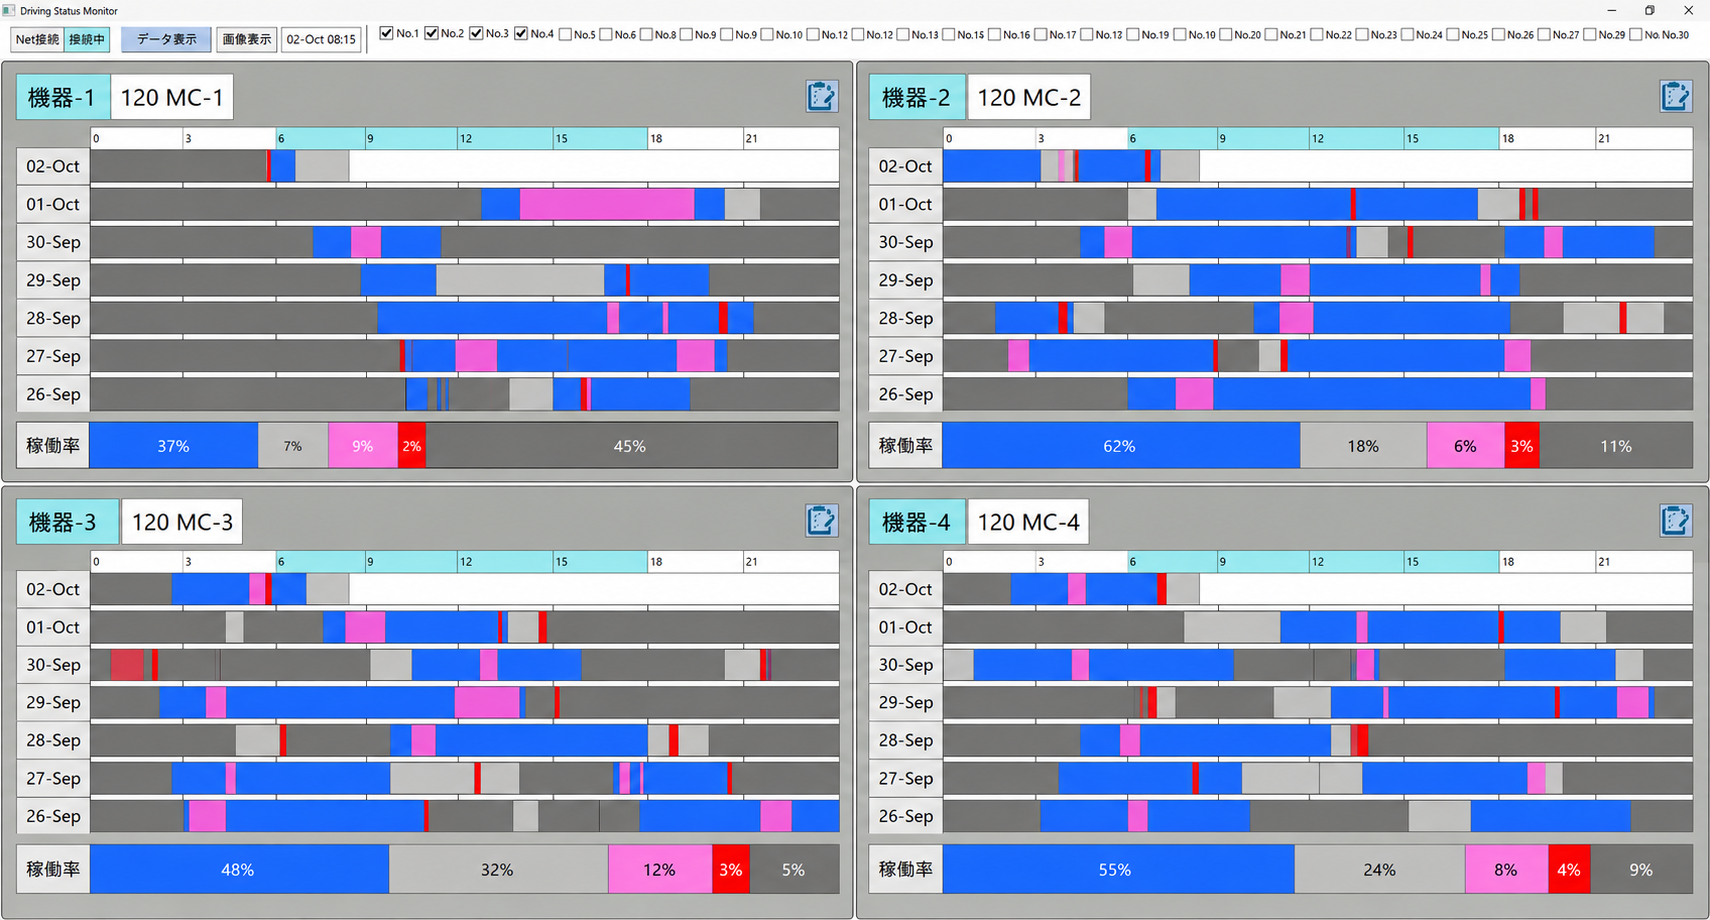Click the 画像表示 button

[246, 39]
